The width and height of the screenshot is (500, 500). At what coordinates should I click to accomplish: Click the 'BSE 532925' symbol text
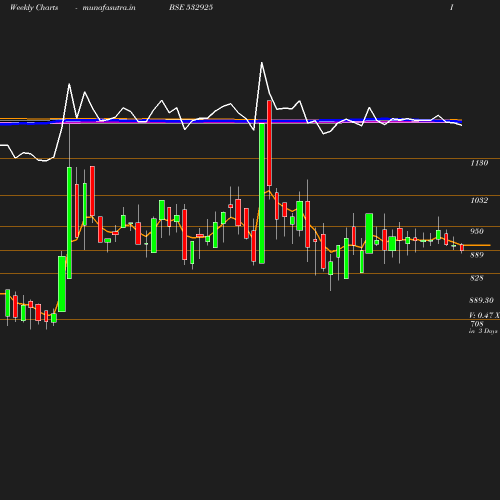(x=191, y=8)
